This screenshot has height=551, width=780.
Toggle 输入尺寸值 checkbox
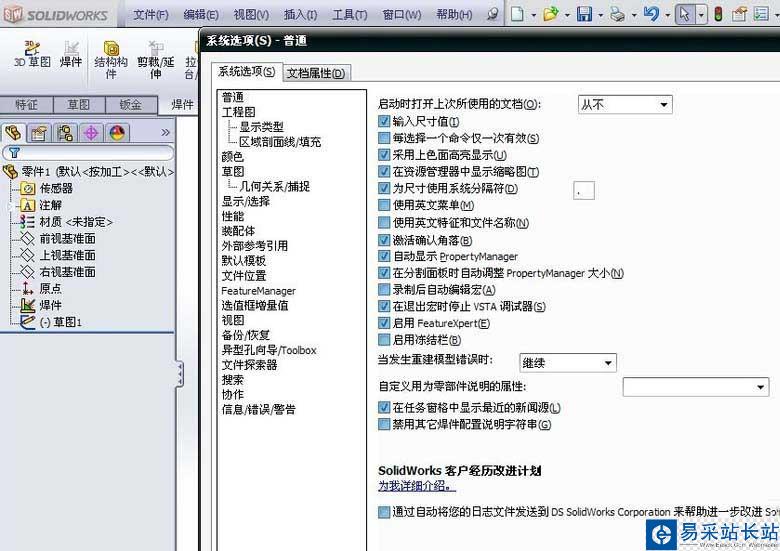pyautogui.click(x=384, y=121)
